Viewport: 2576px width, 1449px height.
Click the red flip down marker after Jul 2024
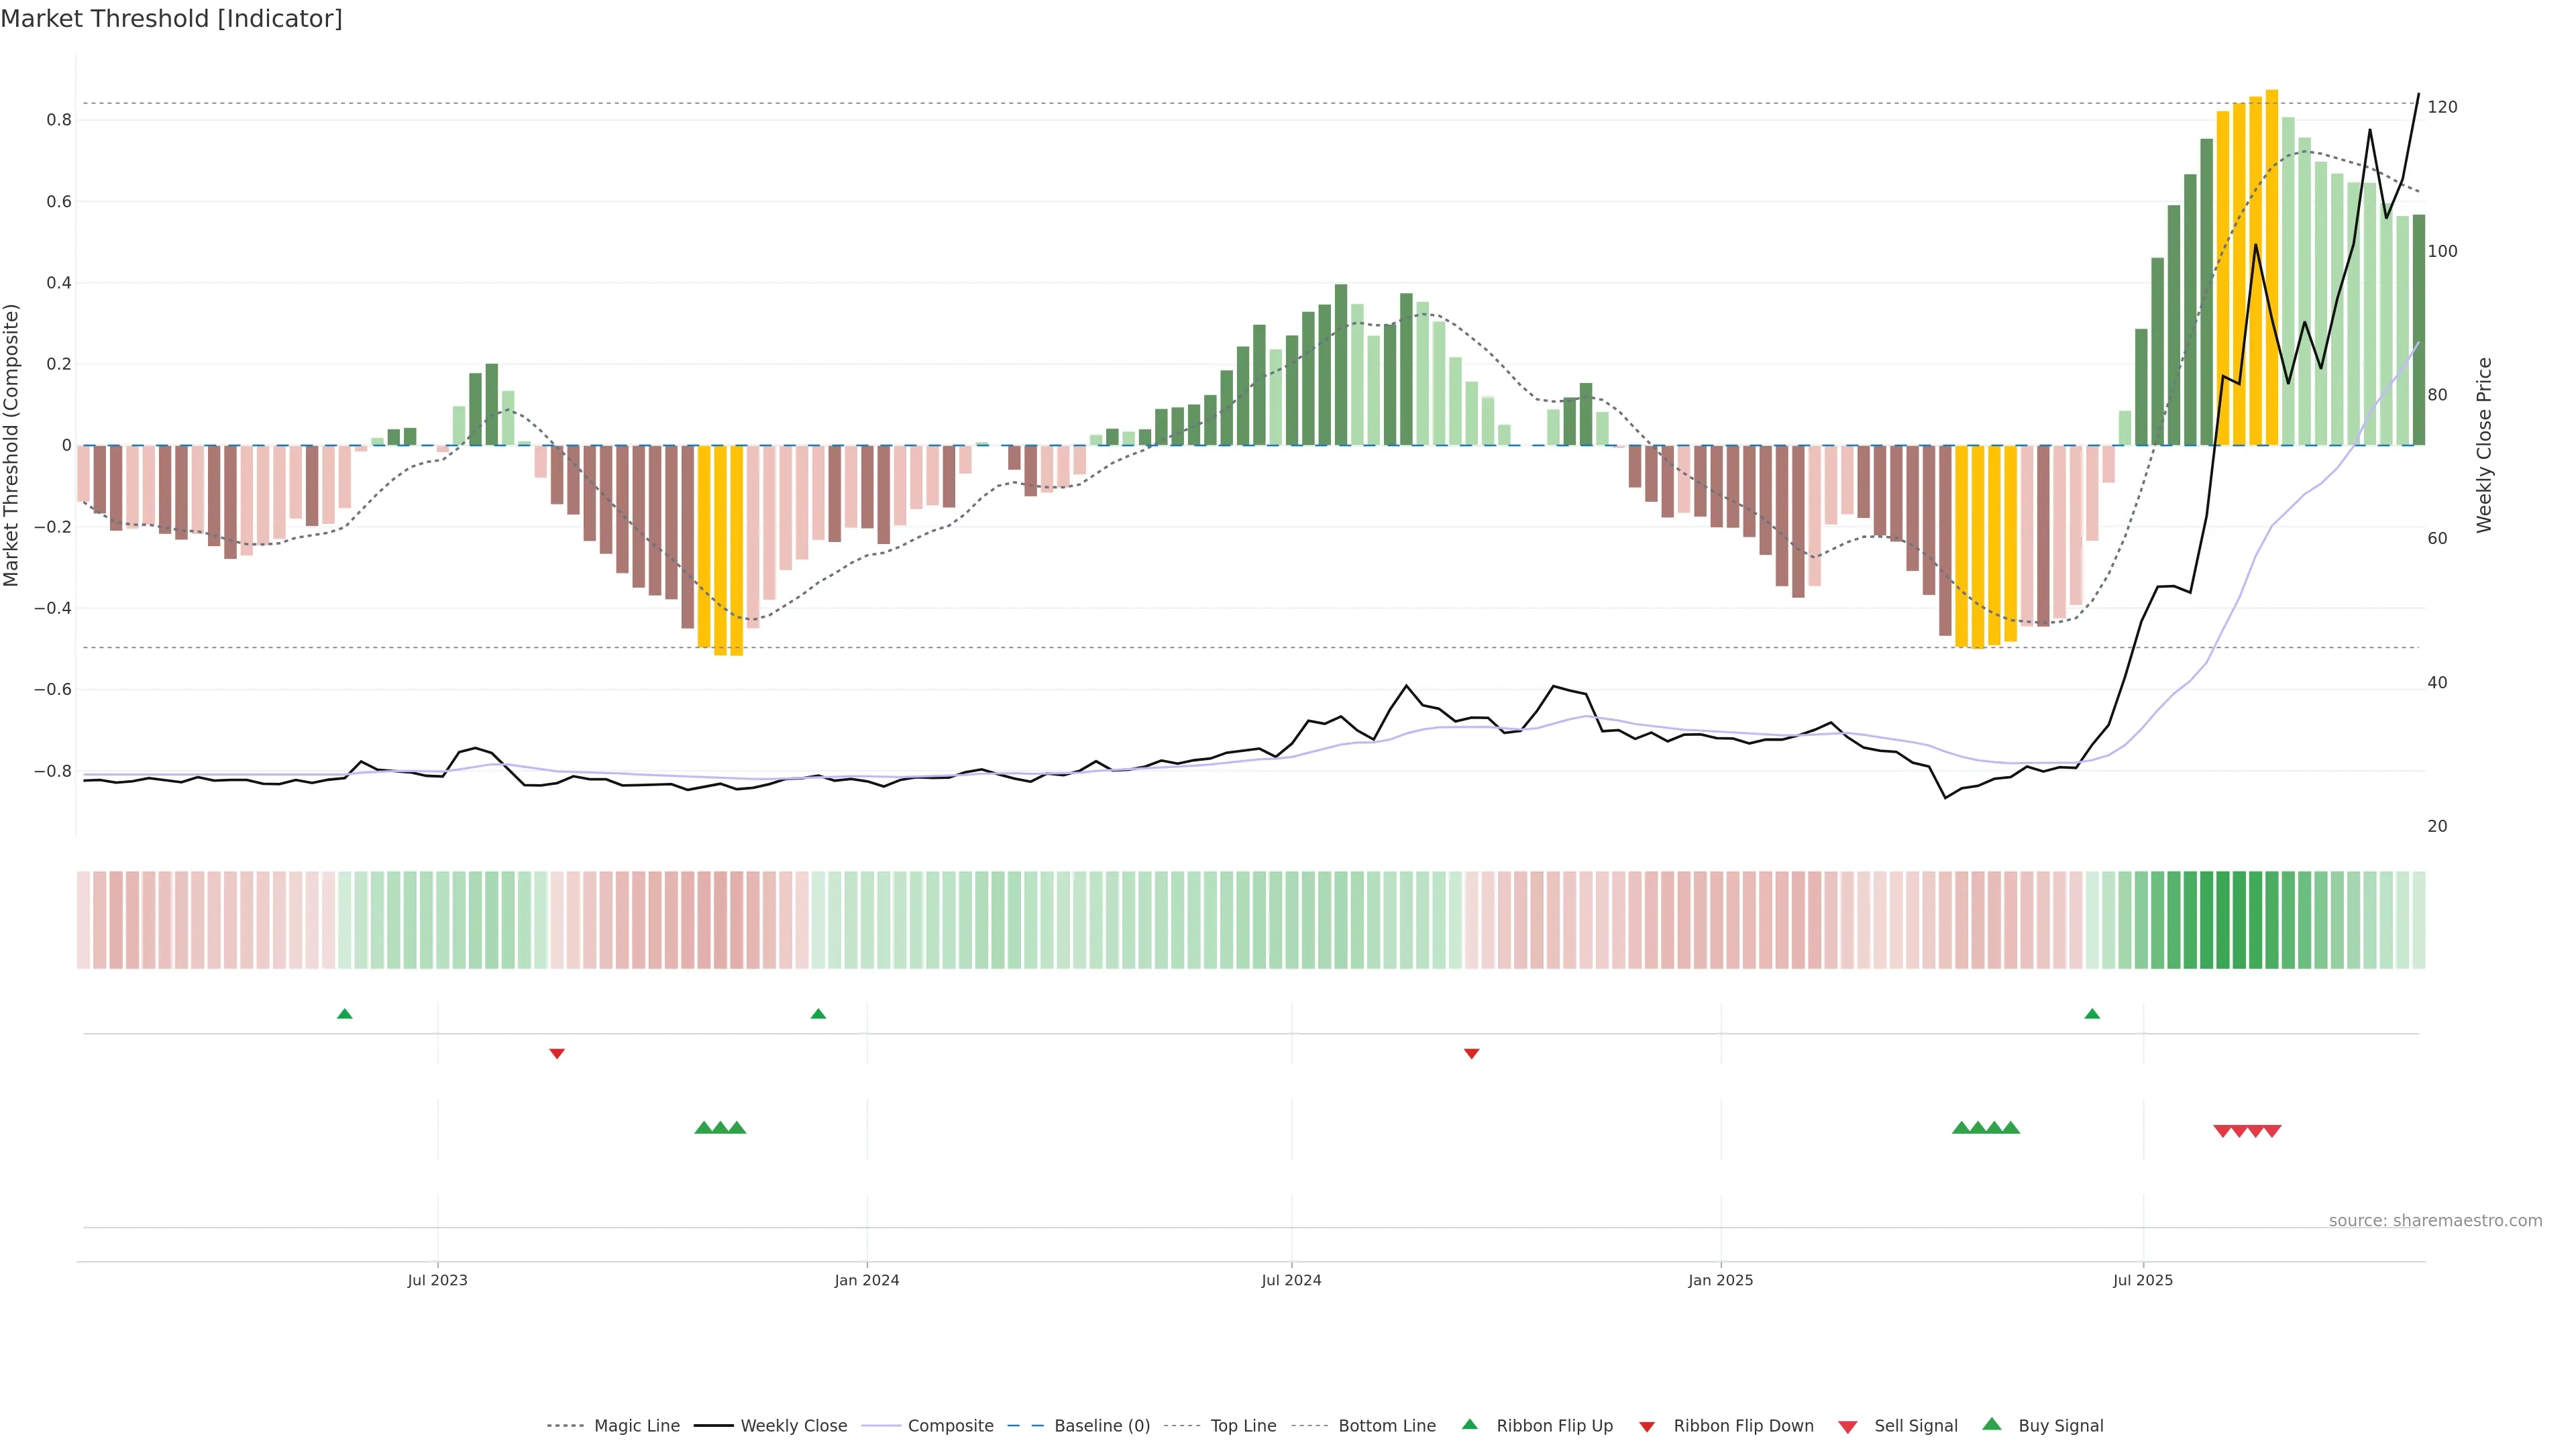(1471, 1053)
